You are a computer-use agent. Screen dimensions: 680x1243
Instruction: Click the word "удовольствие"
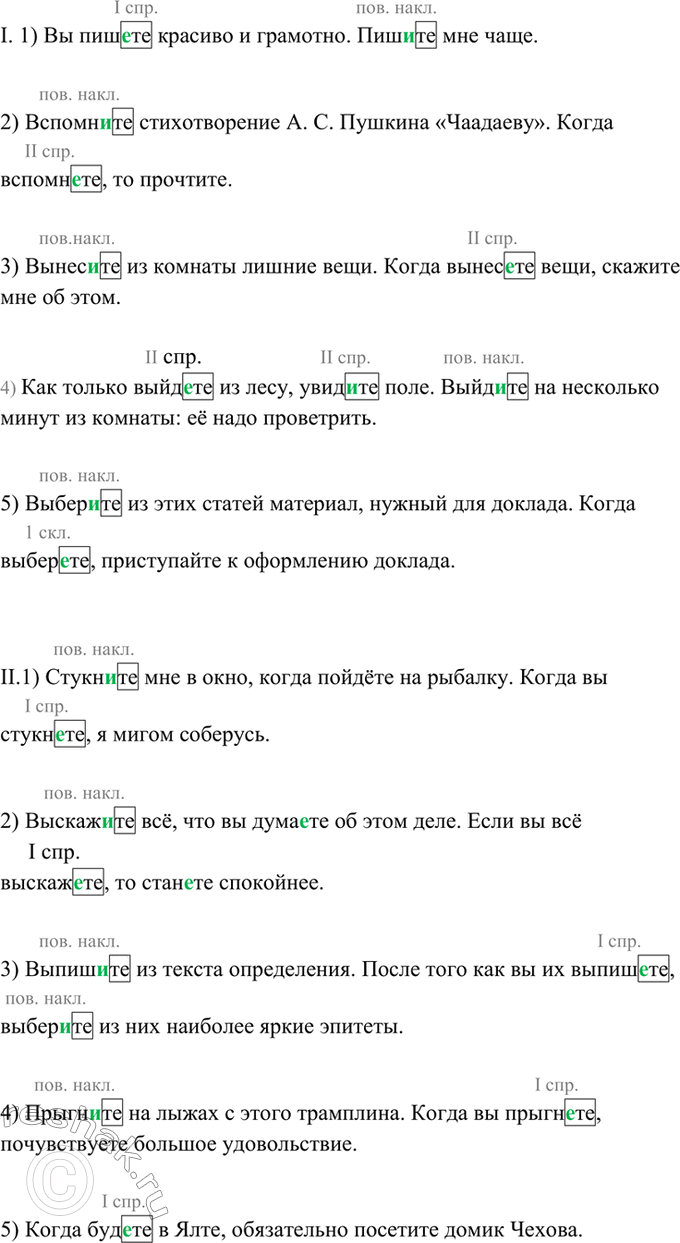pos(291,1143)
